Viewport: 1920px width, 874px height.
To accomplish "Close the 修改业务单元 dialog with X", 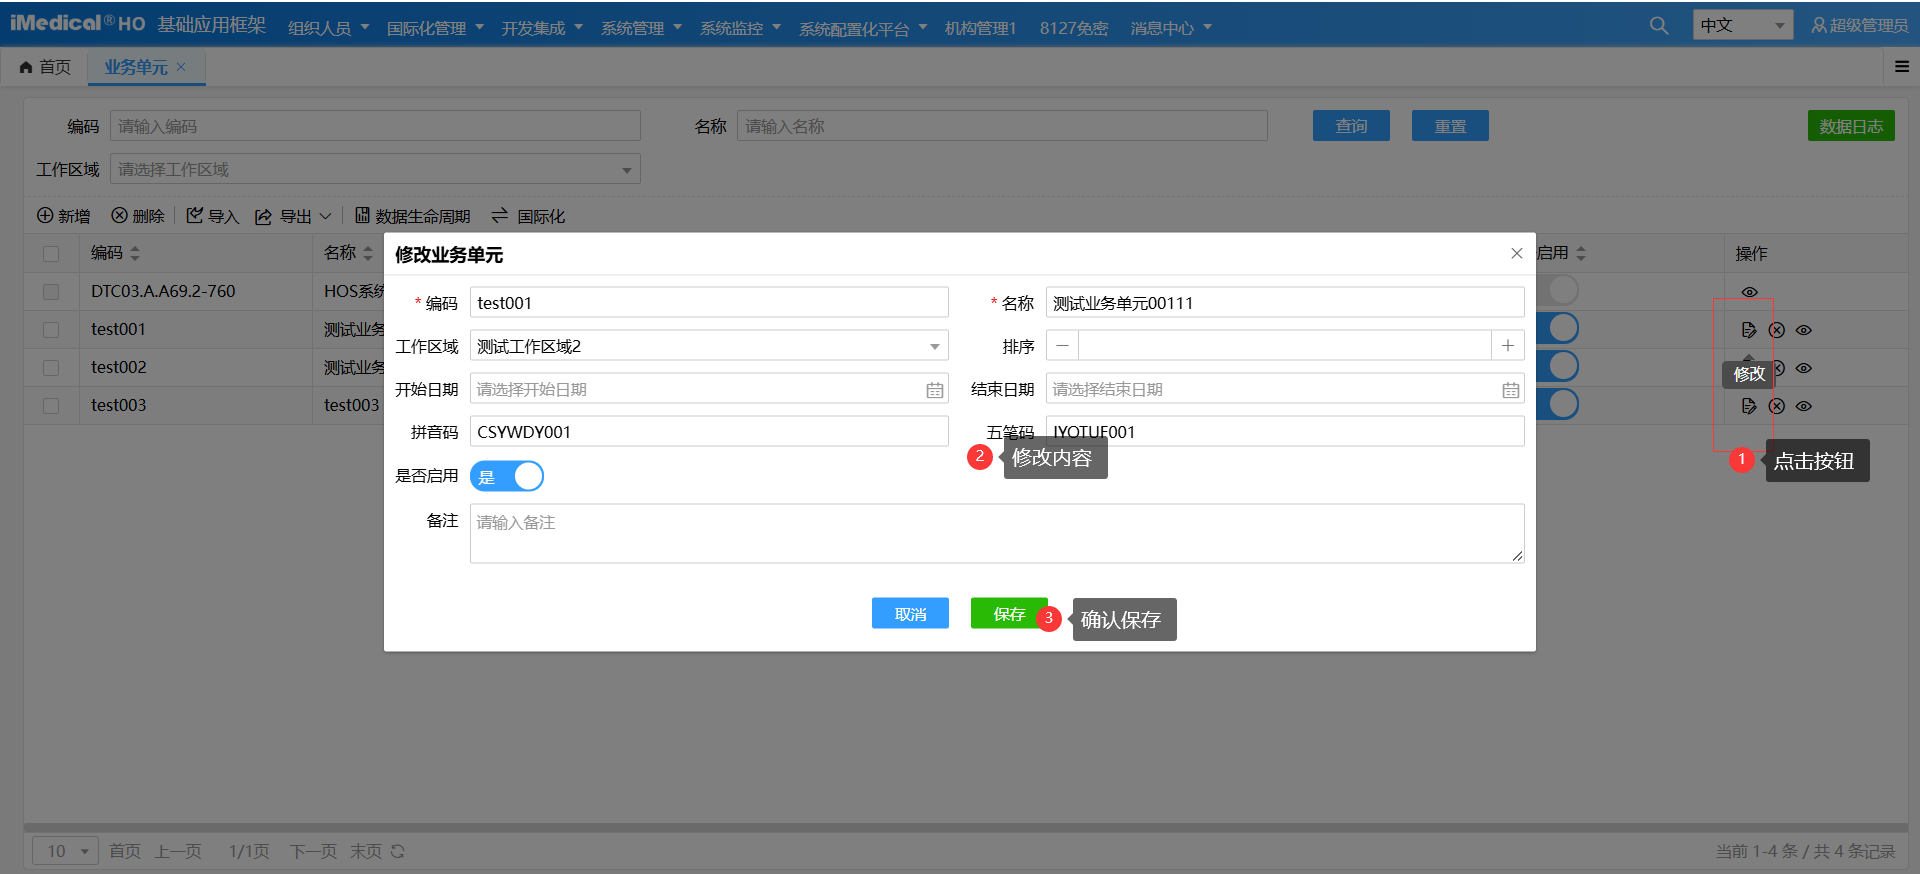I will (x=1516, y=254).
